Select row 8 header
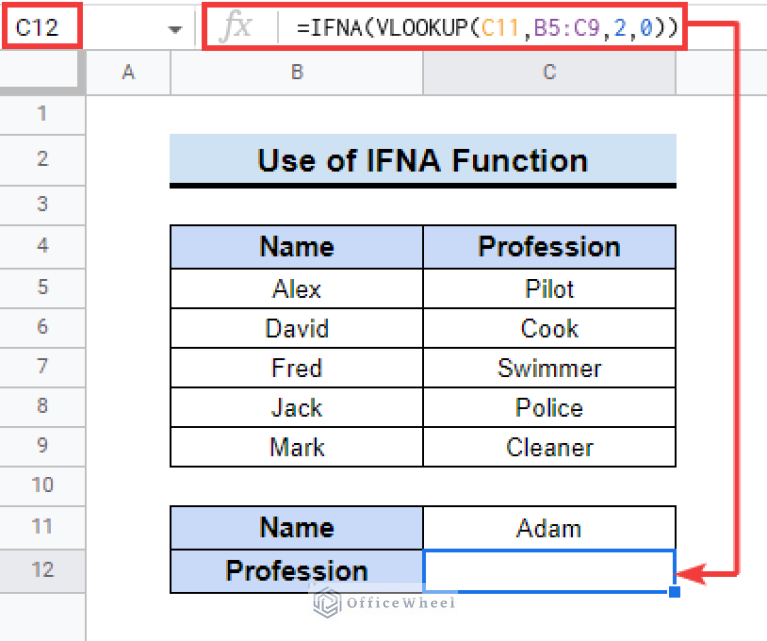Screen dimensions: 767x641 coord(42,407)
